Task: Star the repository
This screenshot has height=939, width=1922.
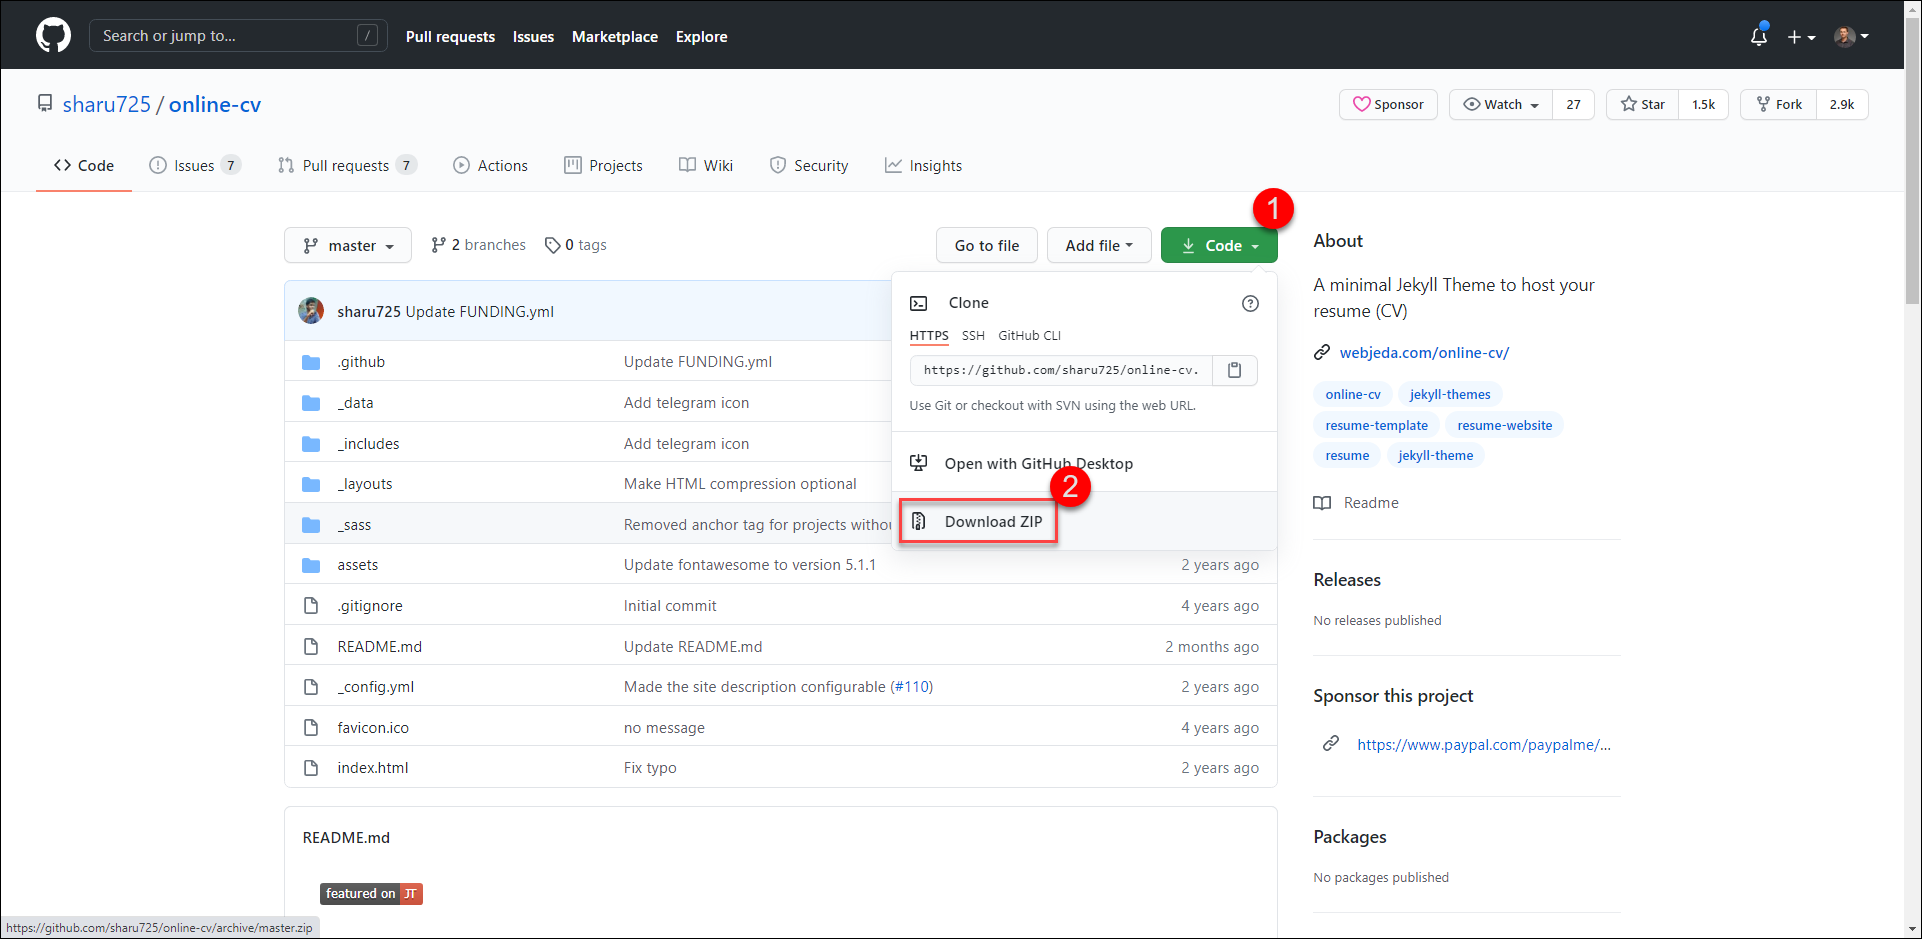Action: tap(1643, 104)
